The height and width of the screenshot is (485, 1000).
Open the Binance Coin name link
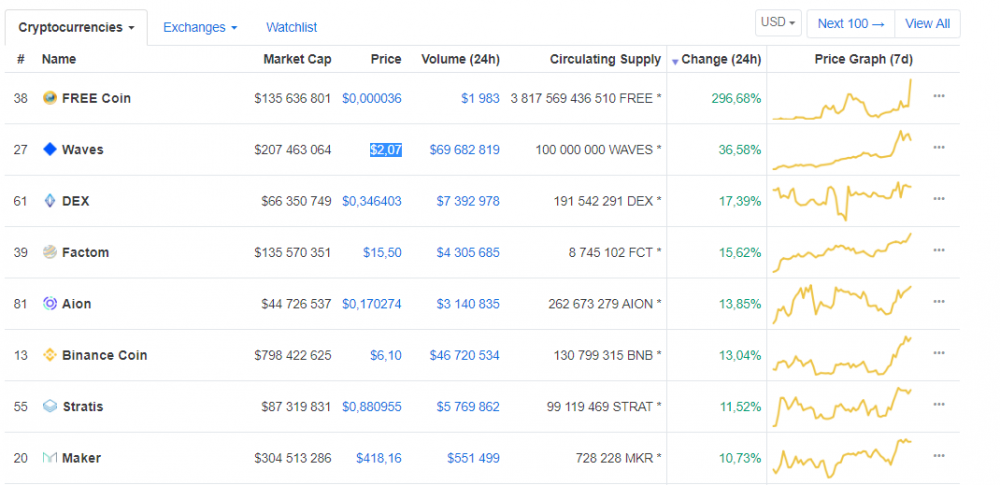click(105, 355)
